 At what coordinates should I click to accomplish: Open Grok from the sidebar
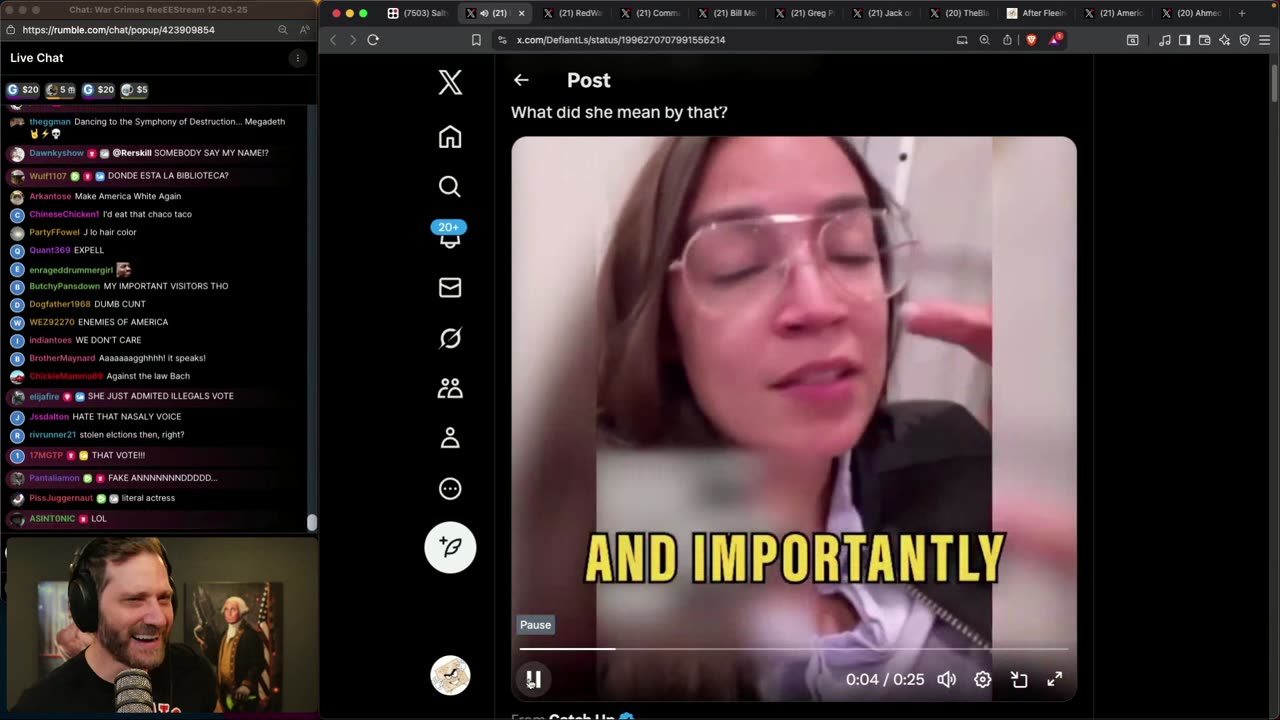(x=450, y=338)
